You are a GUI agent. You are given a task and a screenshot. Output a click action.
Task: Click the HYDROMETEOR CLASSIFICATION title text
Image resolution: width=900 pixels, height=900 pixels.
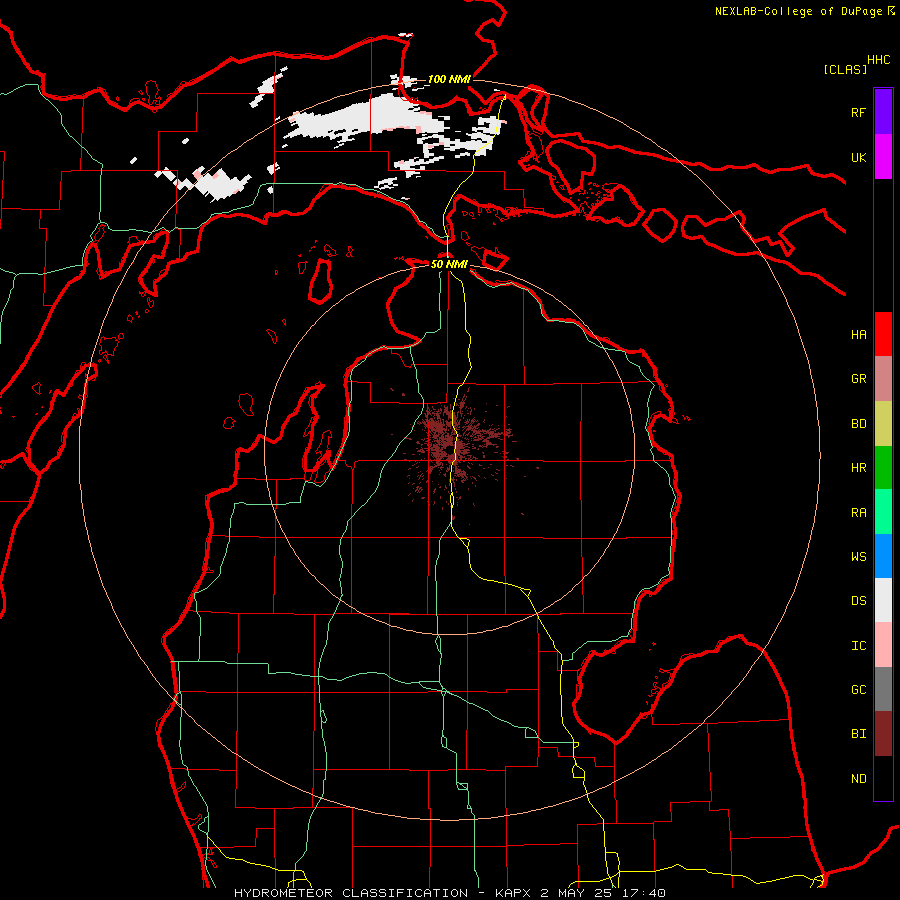point(351,893)
